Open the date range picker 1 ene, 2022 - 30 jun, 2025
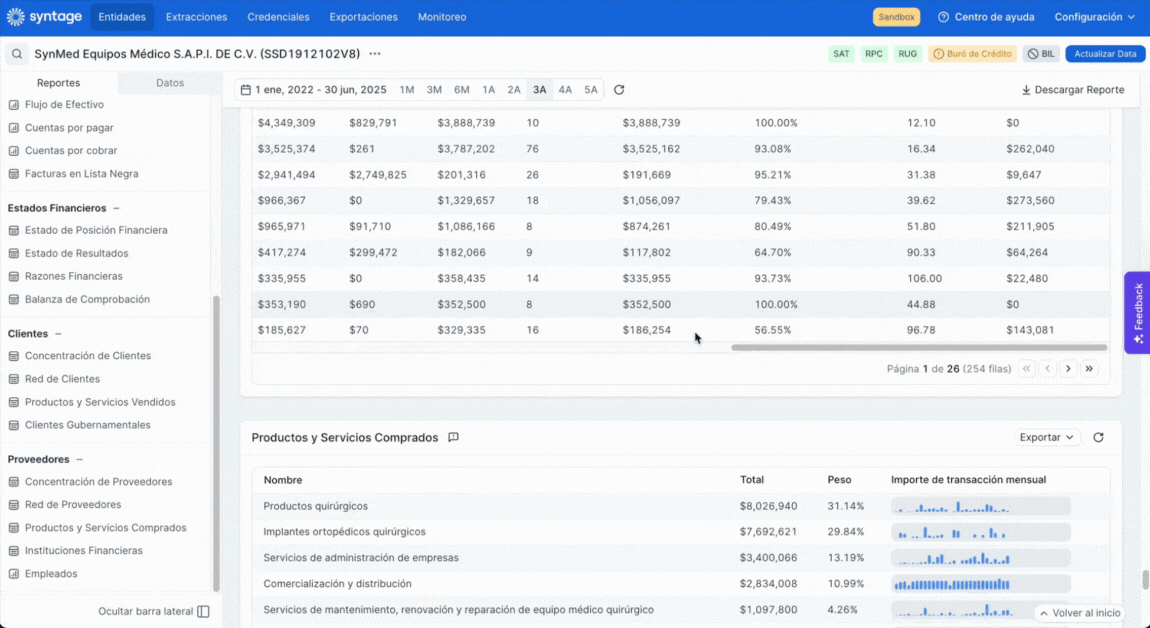Image resolution: width=1150 pixels, height=628 pixels. pyautogui.click(x=314, y=90)
